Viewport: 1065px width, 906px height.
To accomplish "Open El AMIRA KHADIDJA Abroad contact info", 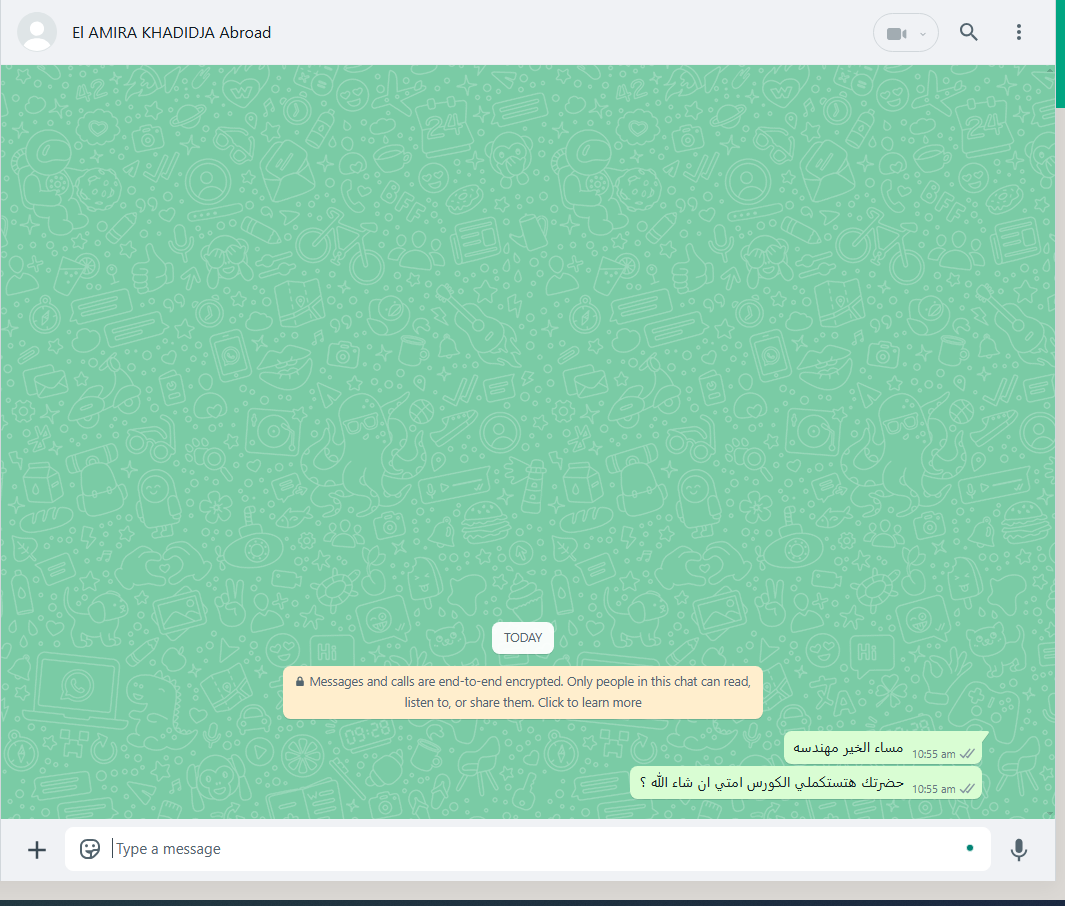I will coord(171,33).
